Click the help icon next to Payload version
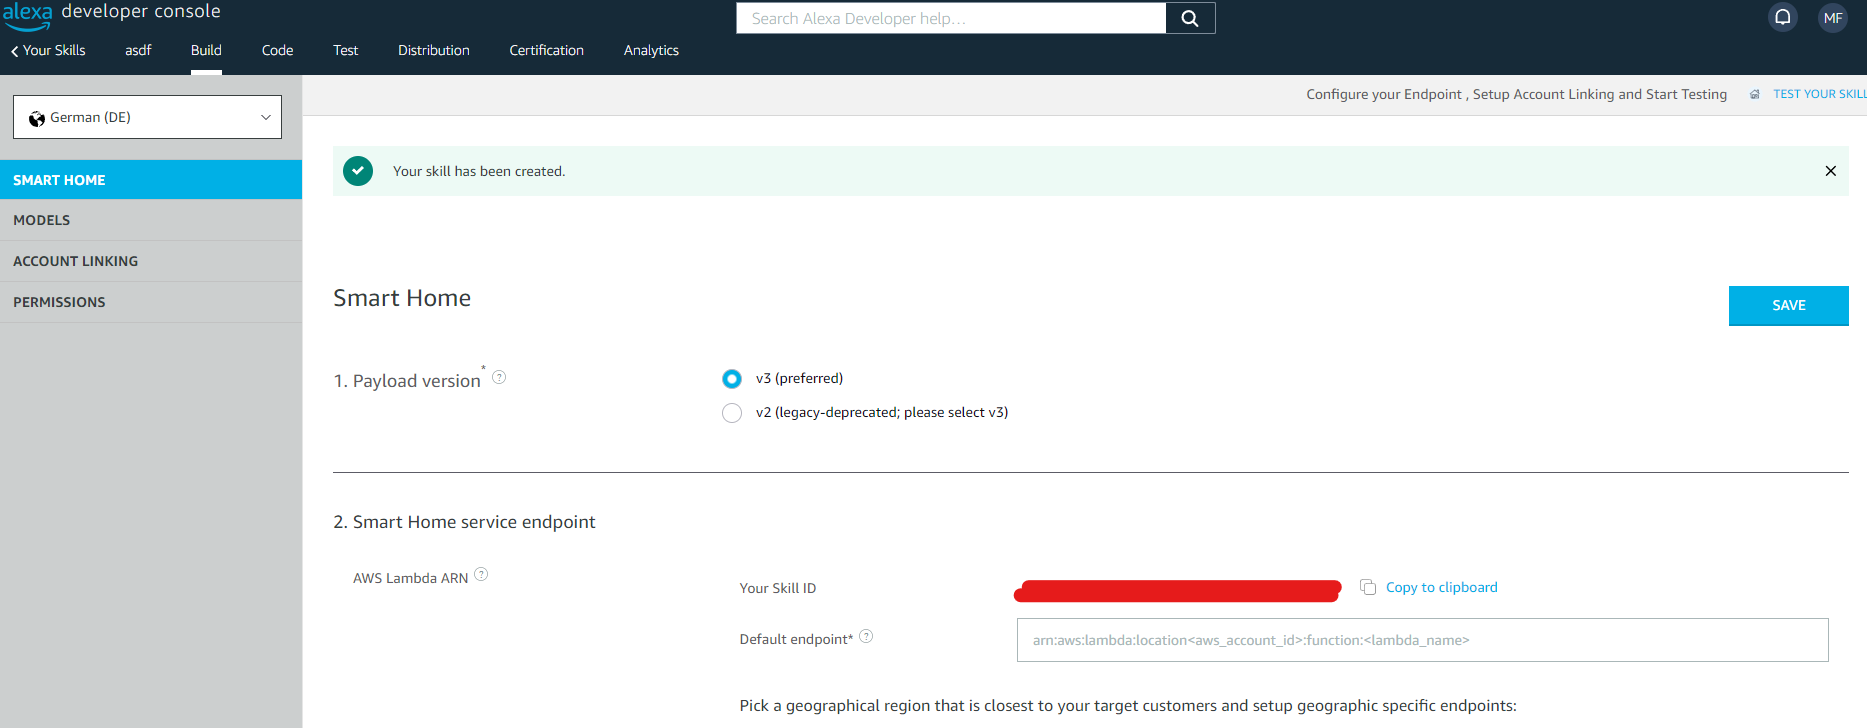 pos(499,377)
